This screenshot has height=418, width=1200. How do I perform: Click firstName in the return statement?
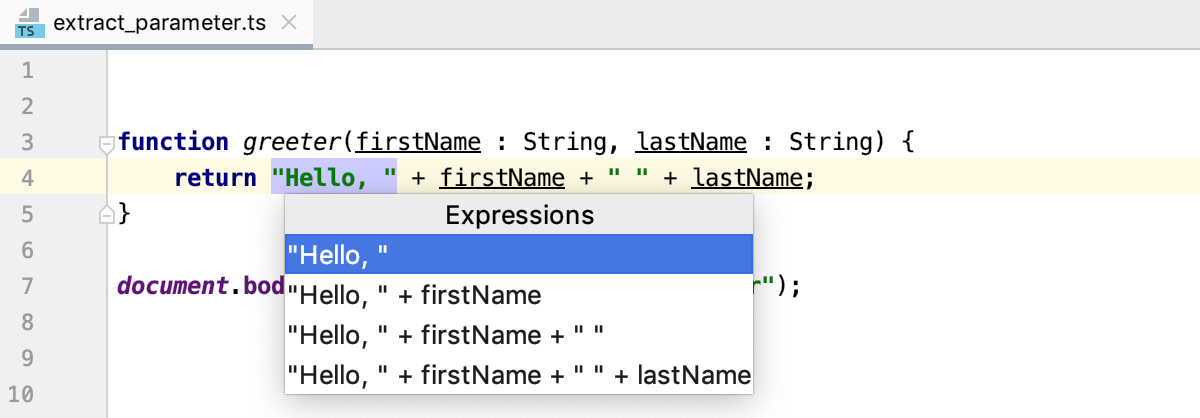tap(503, 179)
